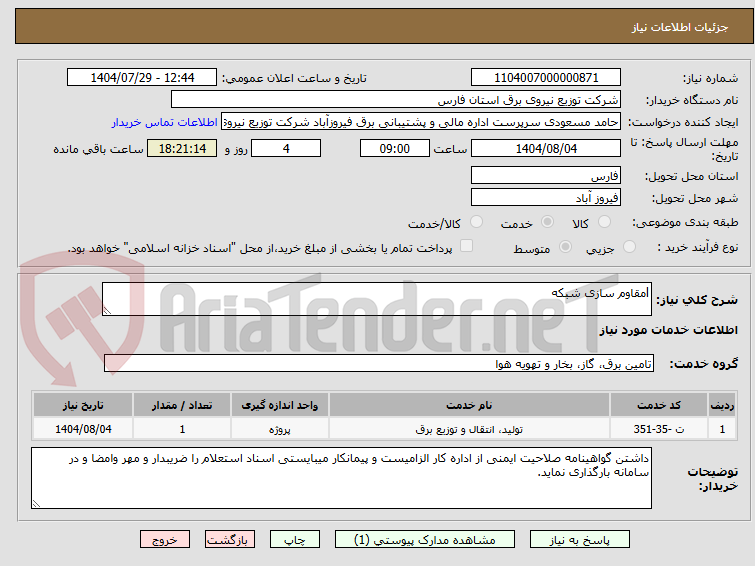Click the بازگشت back button
This screenshot has width=755, height=566.
point(230,540)
